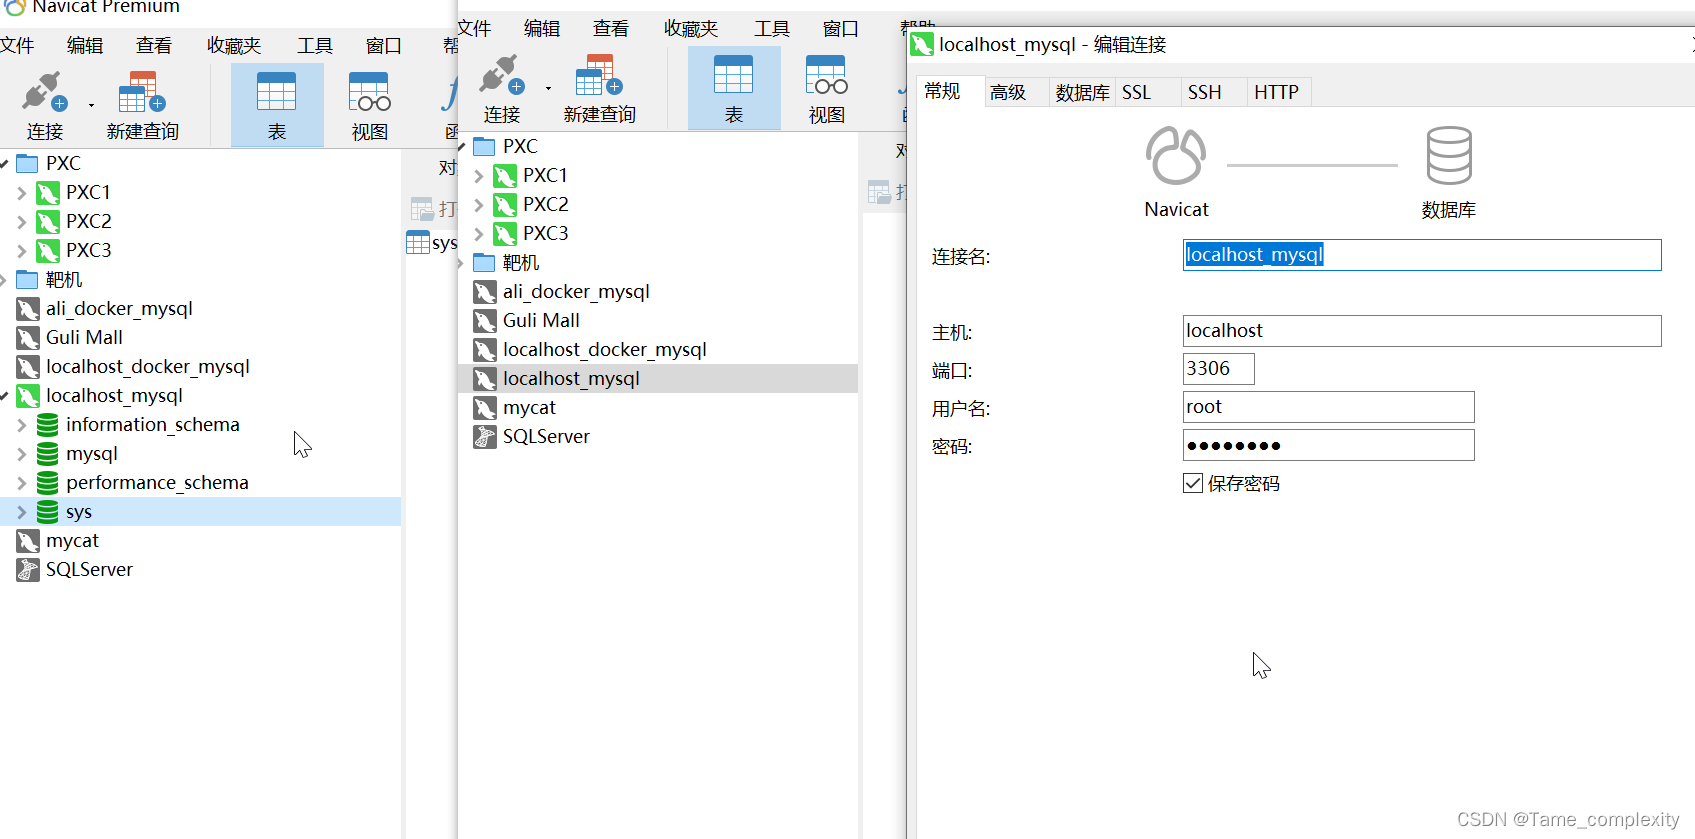Select Table icon in middle window toolbar
The image size is (1695, 839).
coord(733,88)
